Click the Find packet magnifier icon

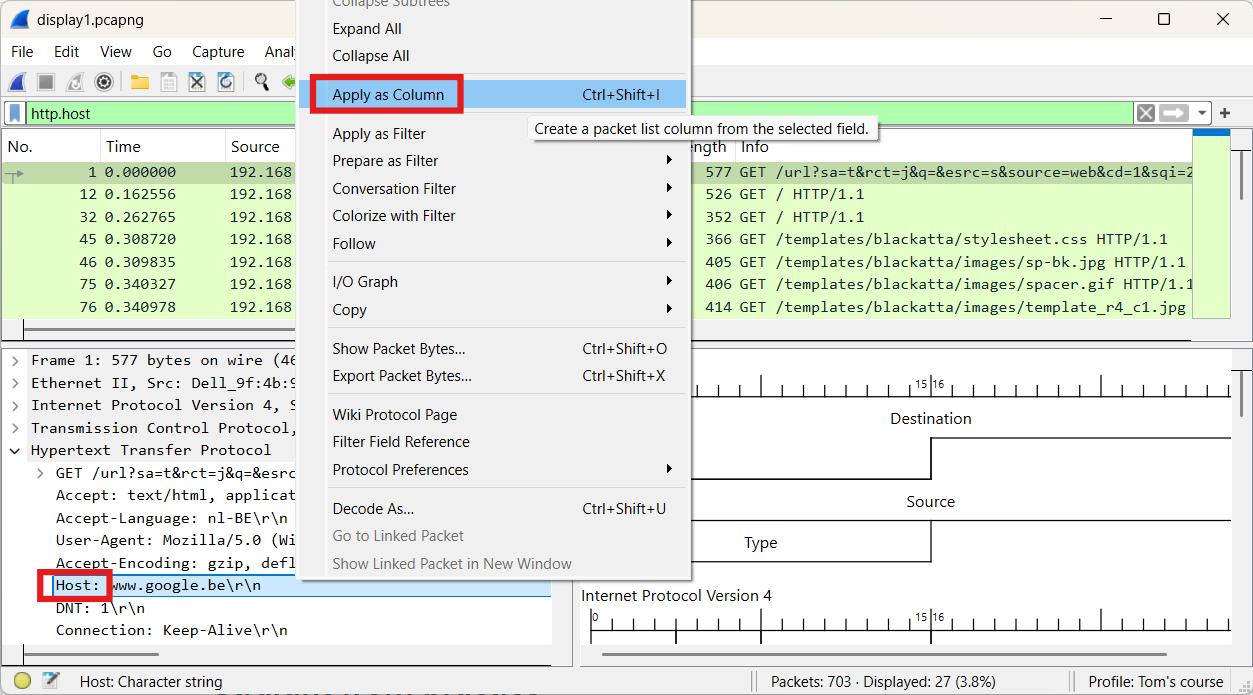[x=262, y=82]
